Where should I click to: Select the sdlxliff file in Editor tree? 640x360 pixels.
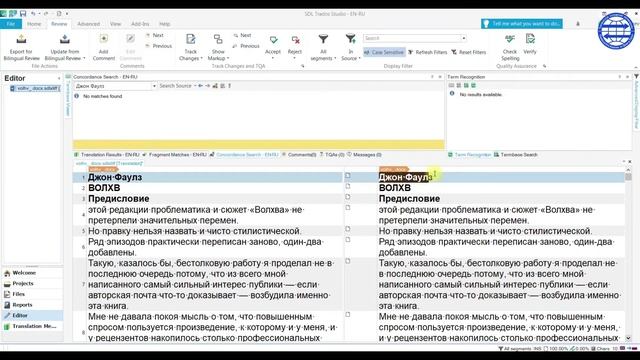pos(35,89)
